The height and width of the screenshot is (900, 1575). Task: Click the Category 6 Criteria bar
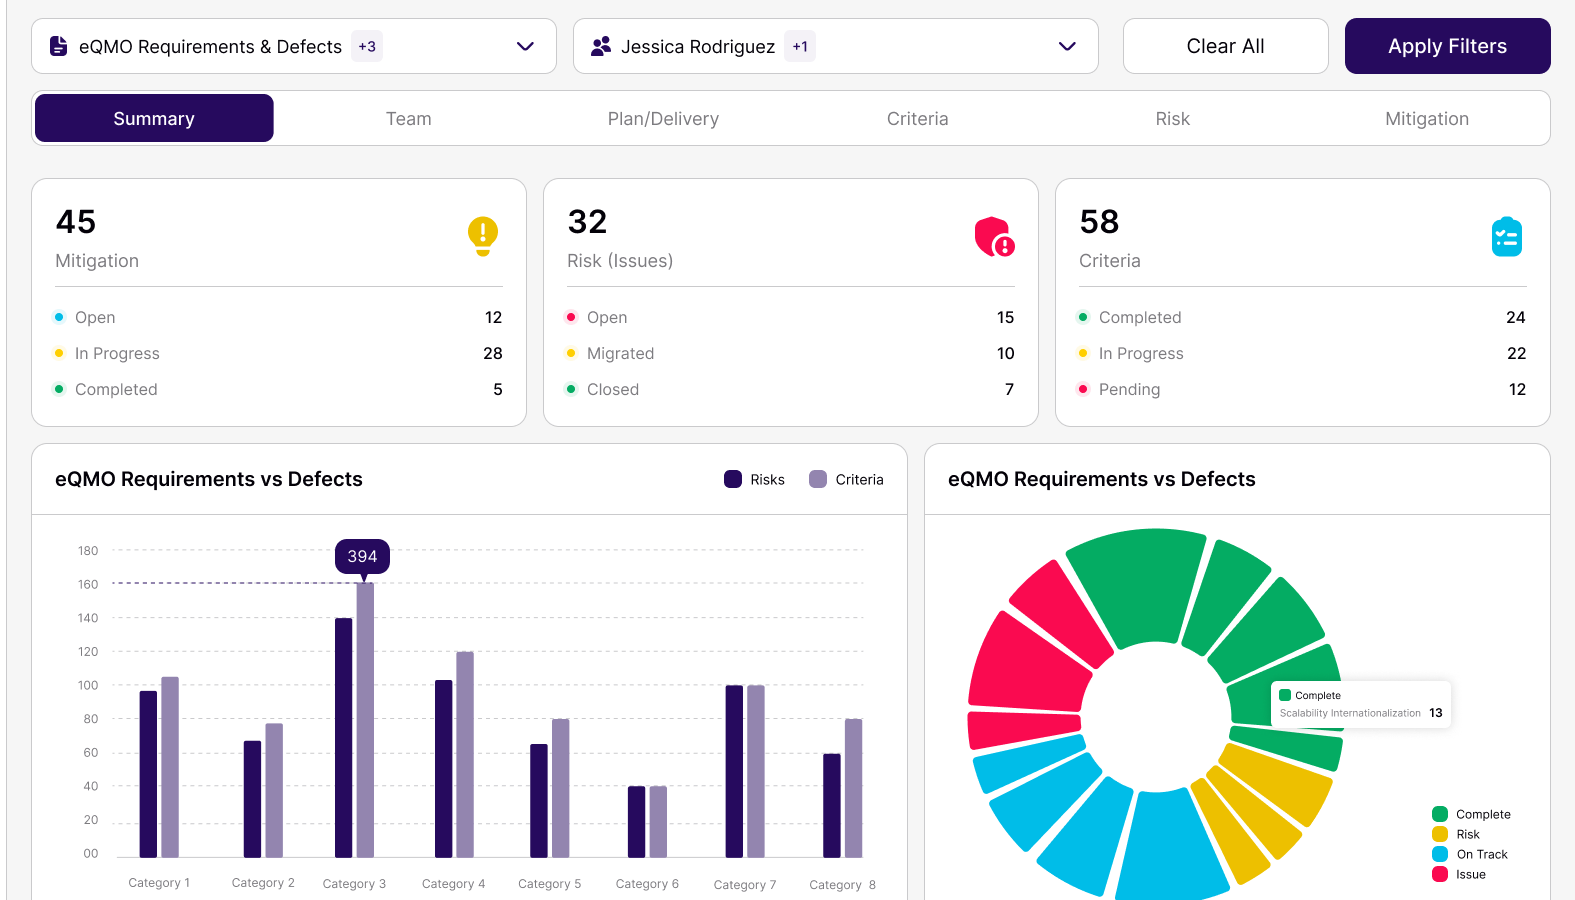point(658,822)
